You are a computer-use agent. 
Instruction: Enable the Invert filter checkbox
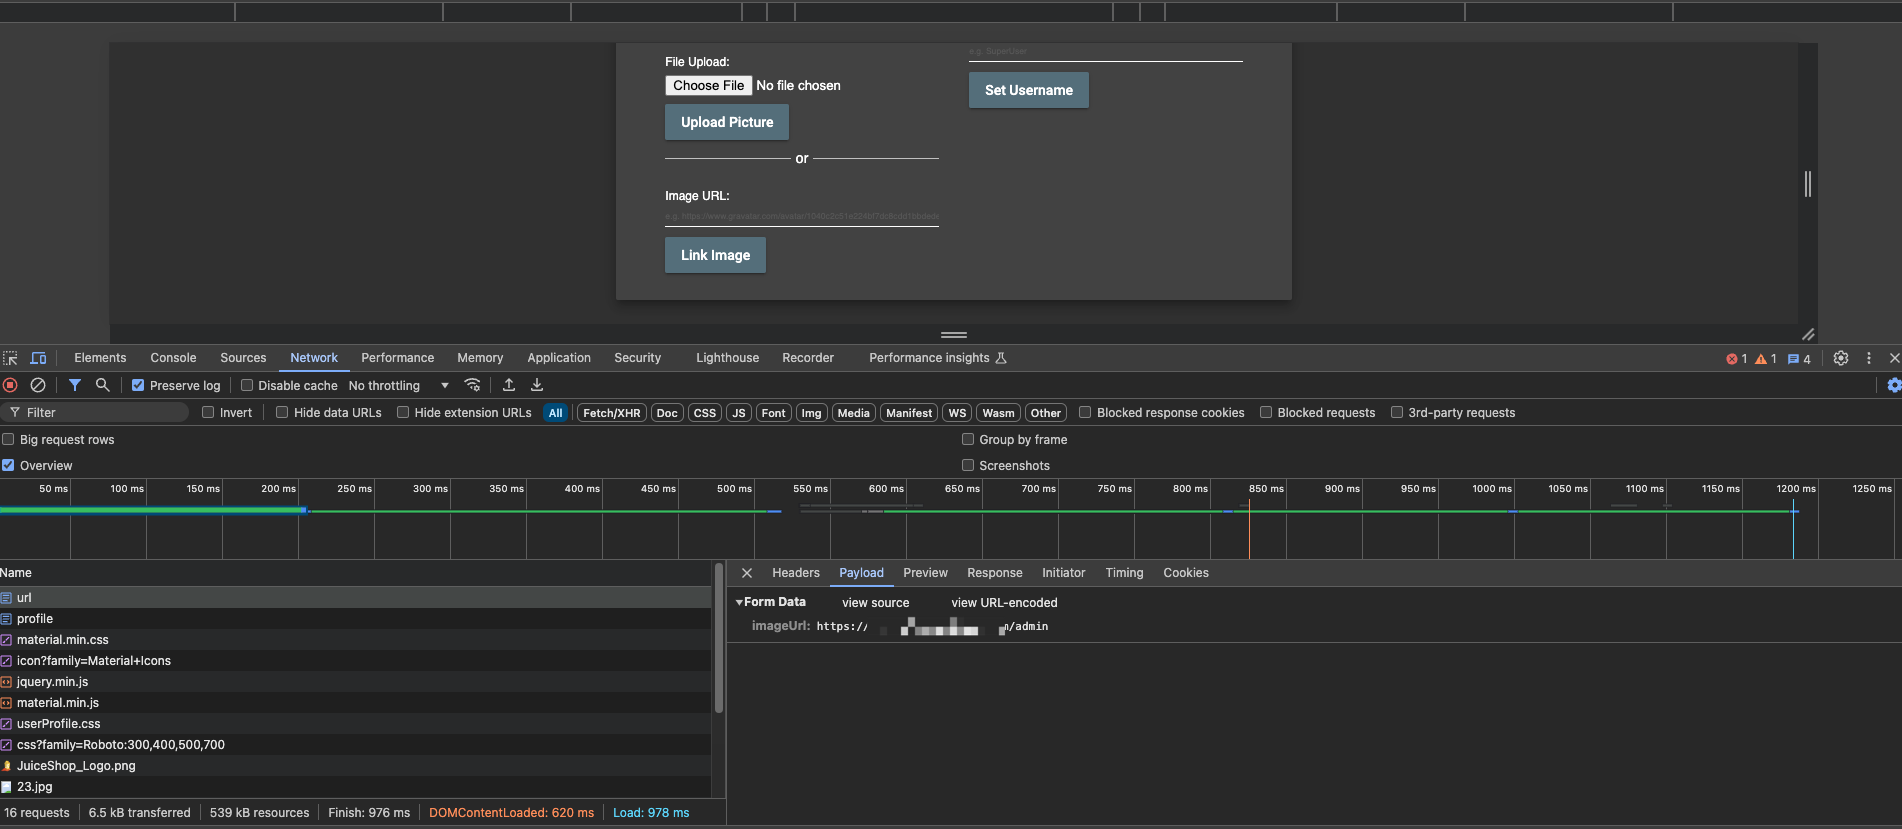tap(208, 413)
